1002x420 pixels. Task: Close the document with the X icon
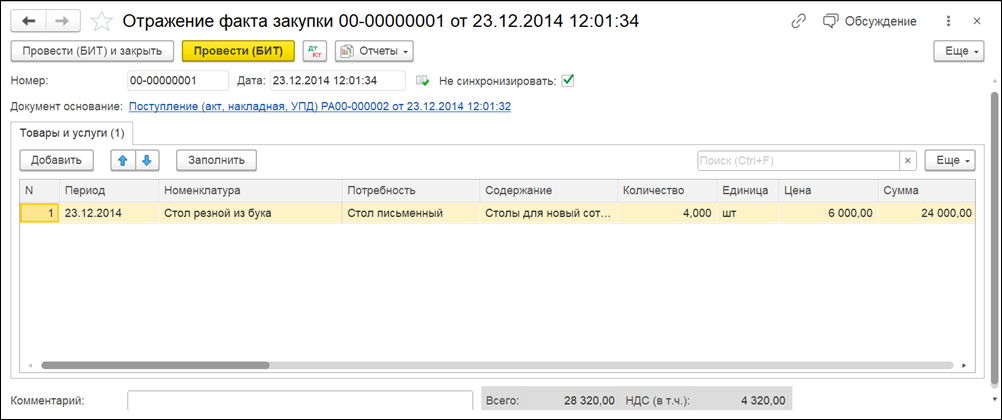[976, 21]
